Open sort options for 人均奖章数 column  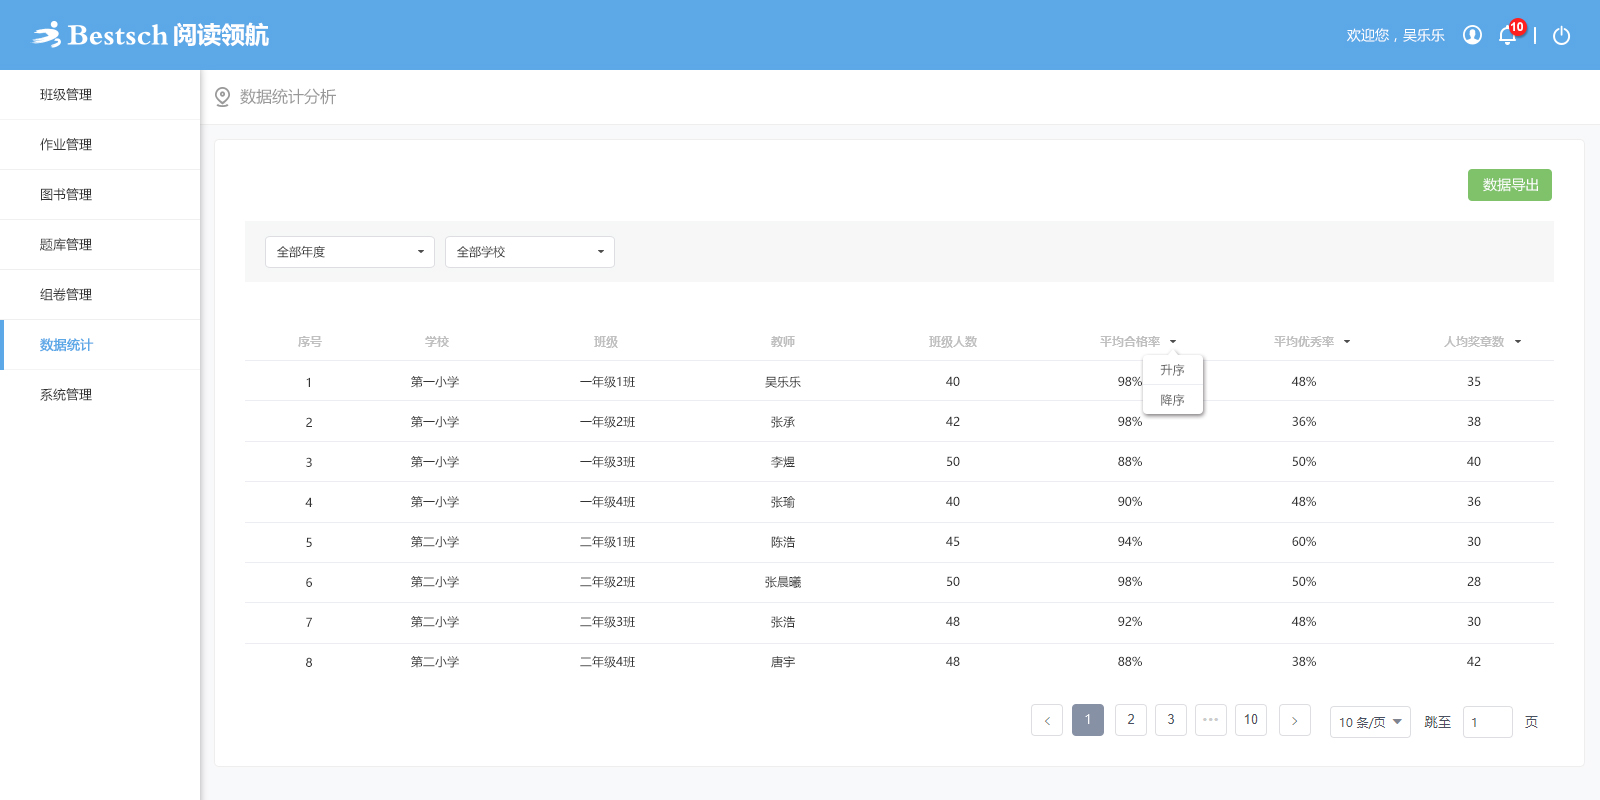click(1517, 342)
